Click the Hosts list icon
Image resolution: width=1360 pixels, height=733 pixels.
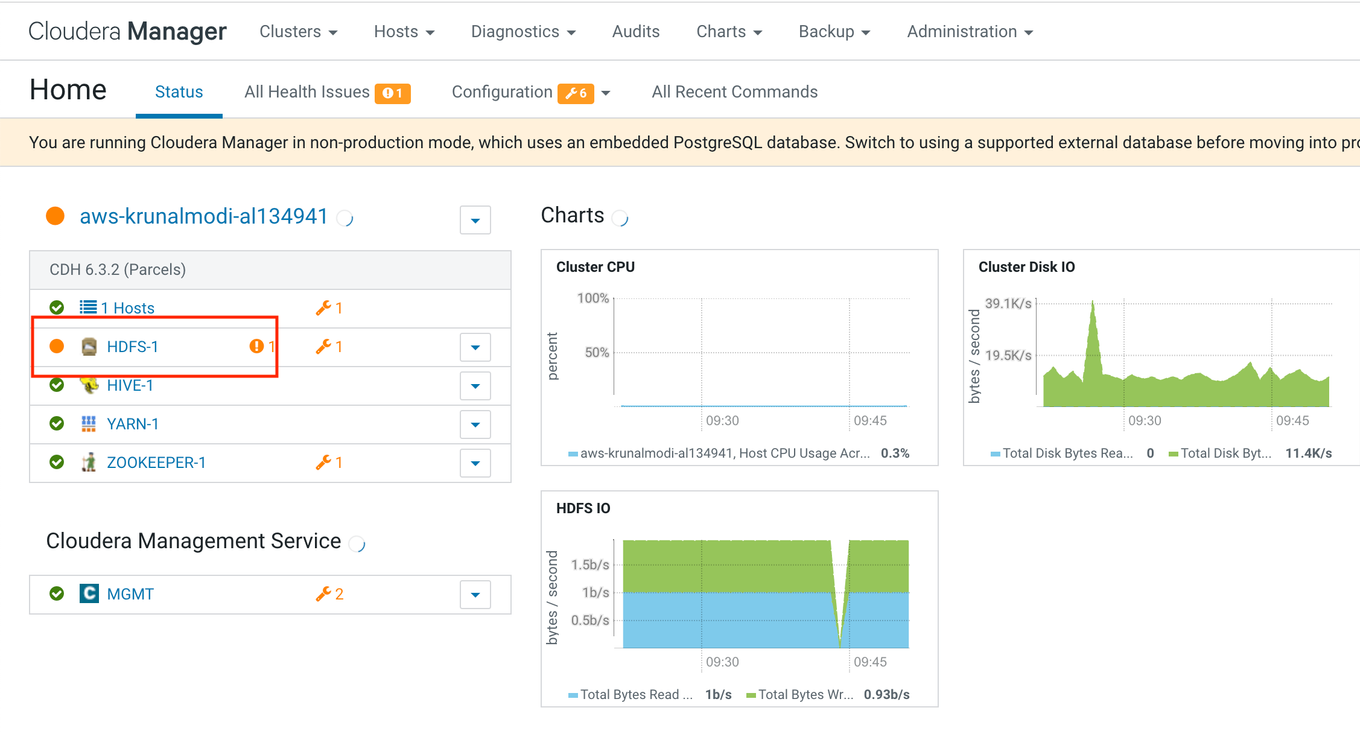coord(88,308)
